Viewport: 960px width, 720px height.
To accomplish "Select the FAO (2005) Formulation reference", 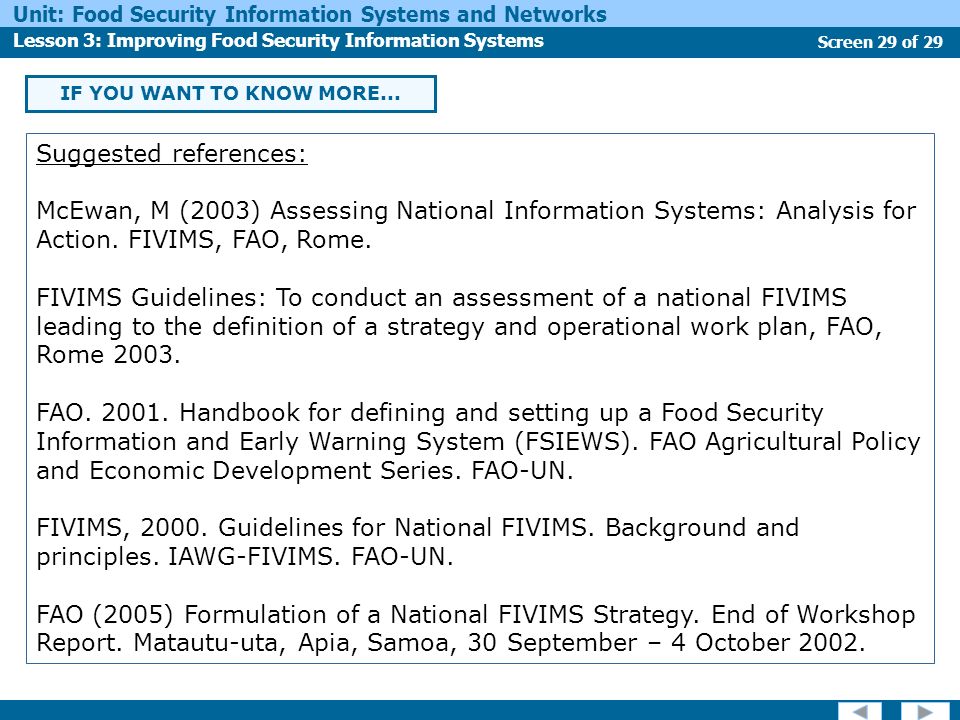I will (476, 628).
